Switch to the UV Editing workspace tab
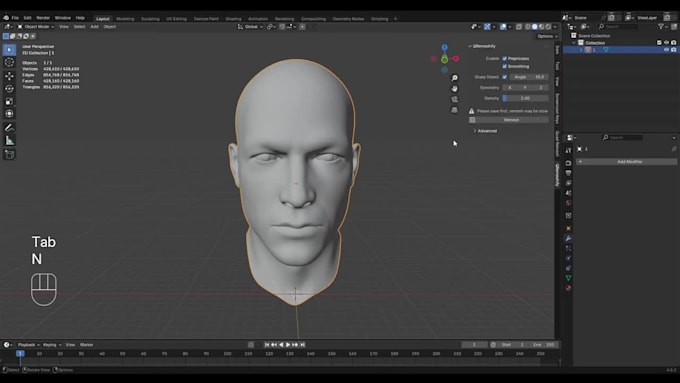Image resolution: width=680 pixels, height=383 pixels. [x=176, y=19]
